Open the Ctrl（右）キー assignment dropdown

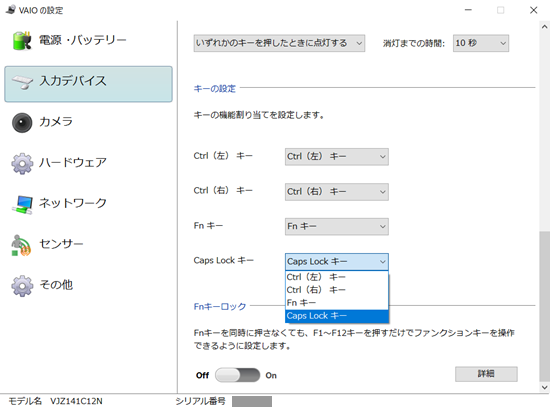(x=336, y=192)
